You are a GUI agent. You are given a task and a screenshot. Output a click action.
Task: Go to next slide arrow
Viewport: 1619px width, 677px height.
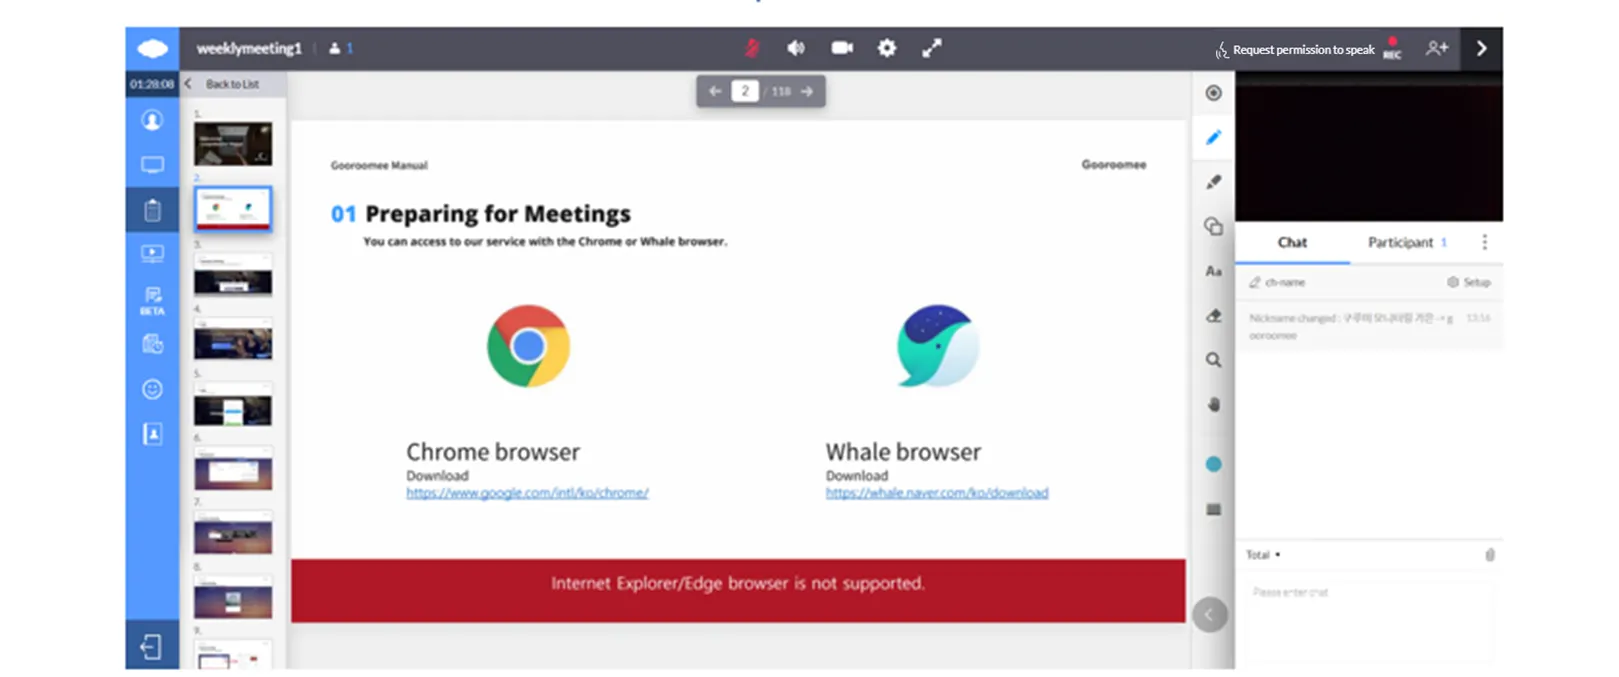807,91
